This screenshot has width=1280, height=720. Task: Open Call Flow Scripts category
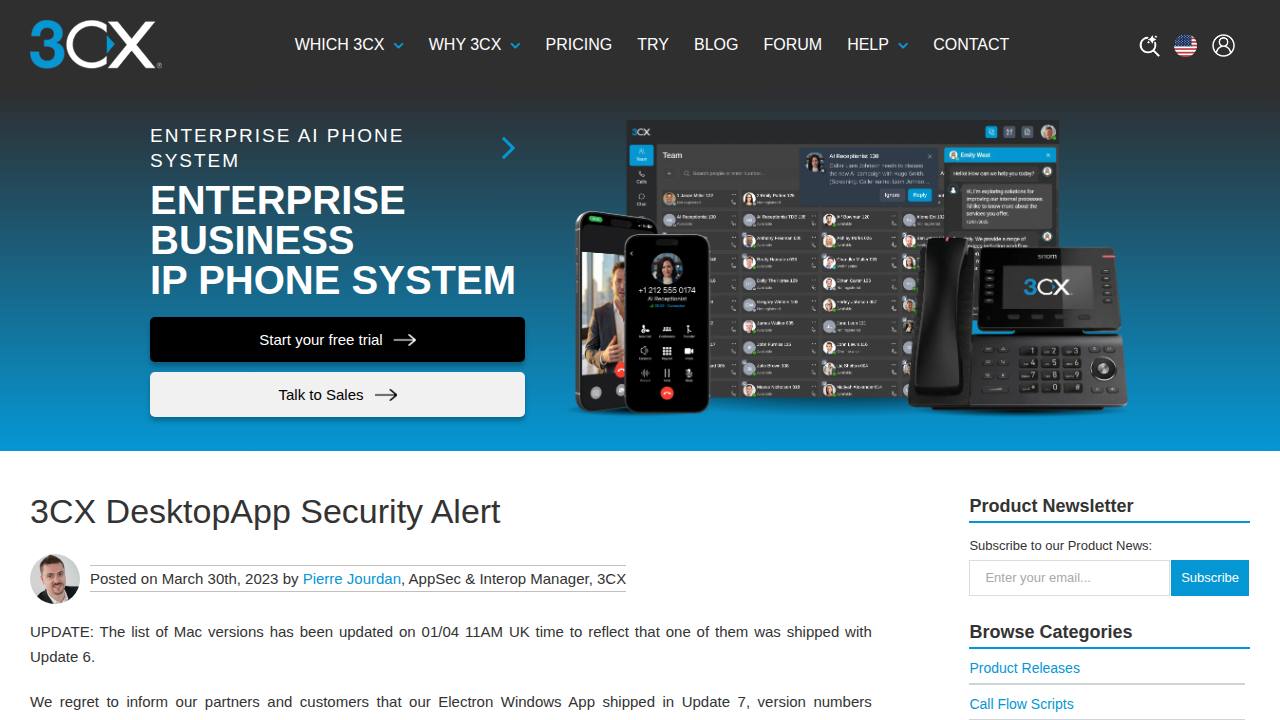[x=1021, y=703]
